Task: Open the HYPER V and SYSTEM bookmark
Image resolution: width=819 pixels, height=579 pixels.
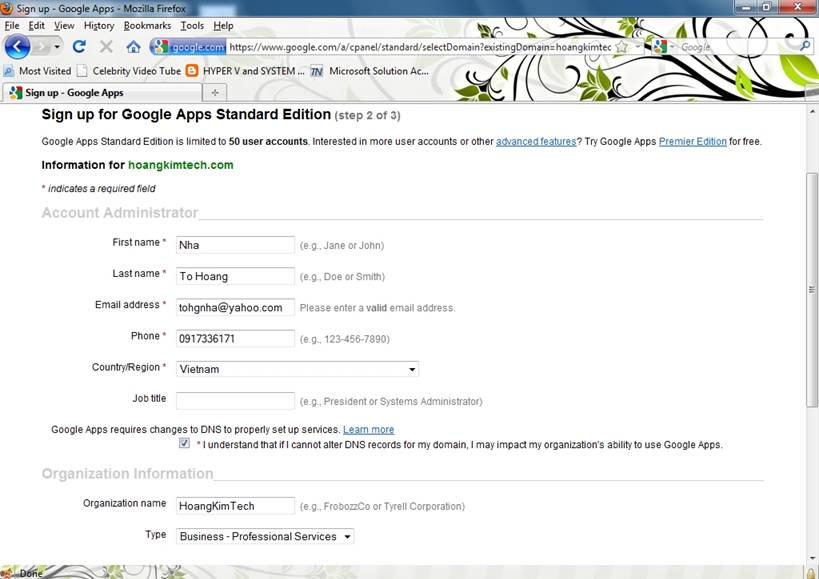Action: (245, 71)
